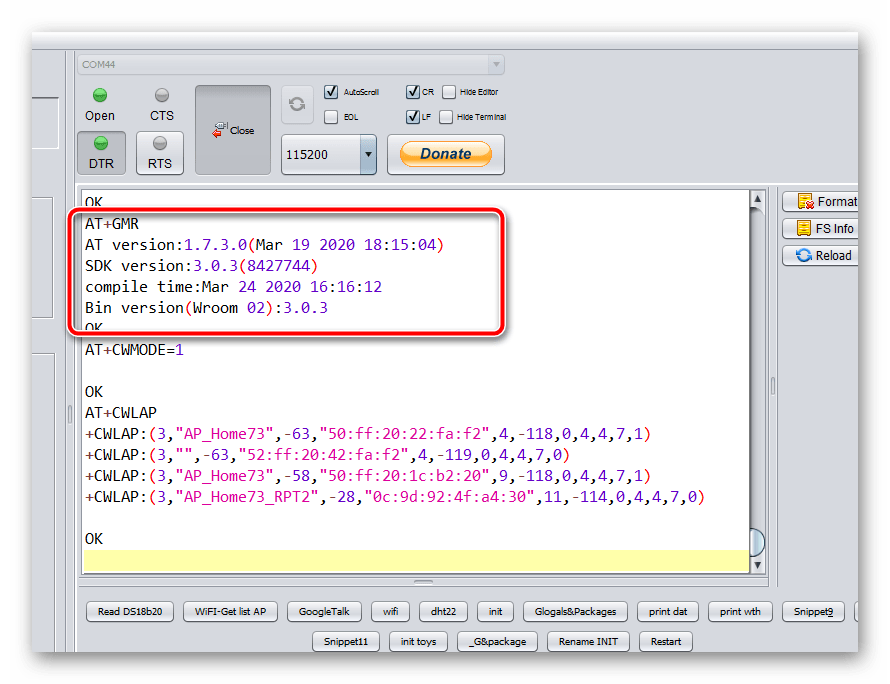Screen dimensions: 890x684
Task: Click the Donate button
Action: (446, 154)
